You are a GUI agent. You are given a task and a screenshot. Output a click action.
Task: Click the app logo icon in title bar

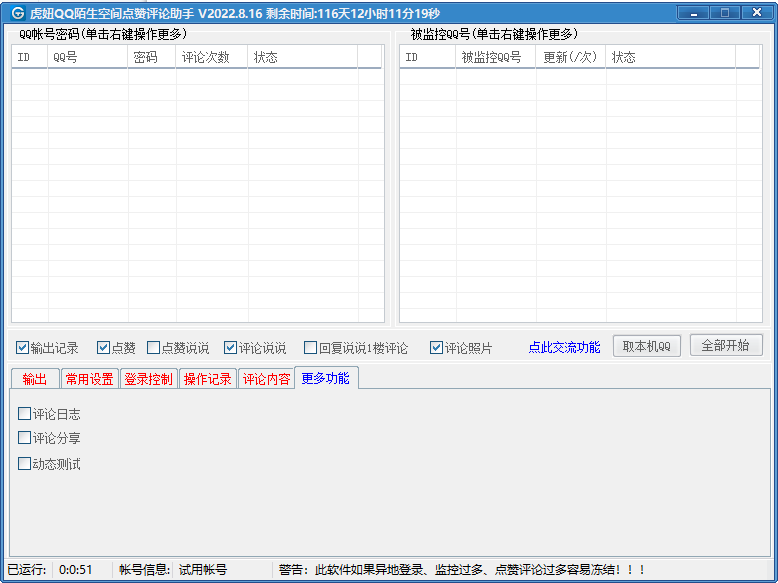tap(18, 13)
